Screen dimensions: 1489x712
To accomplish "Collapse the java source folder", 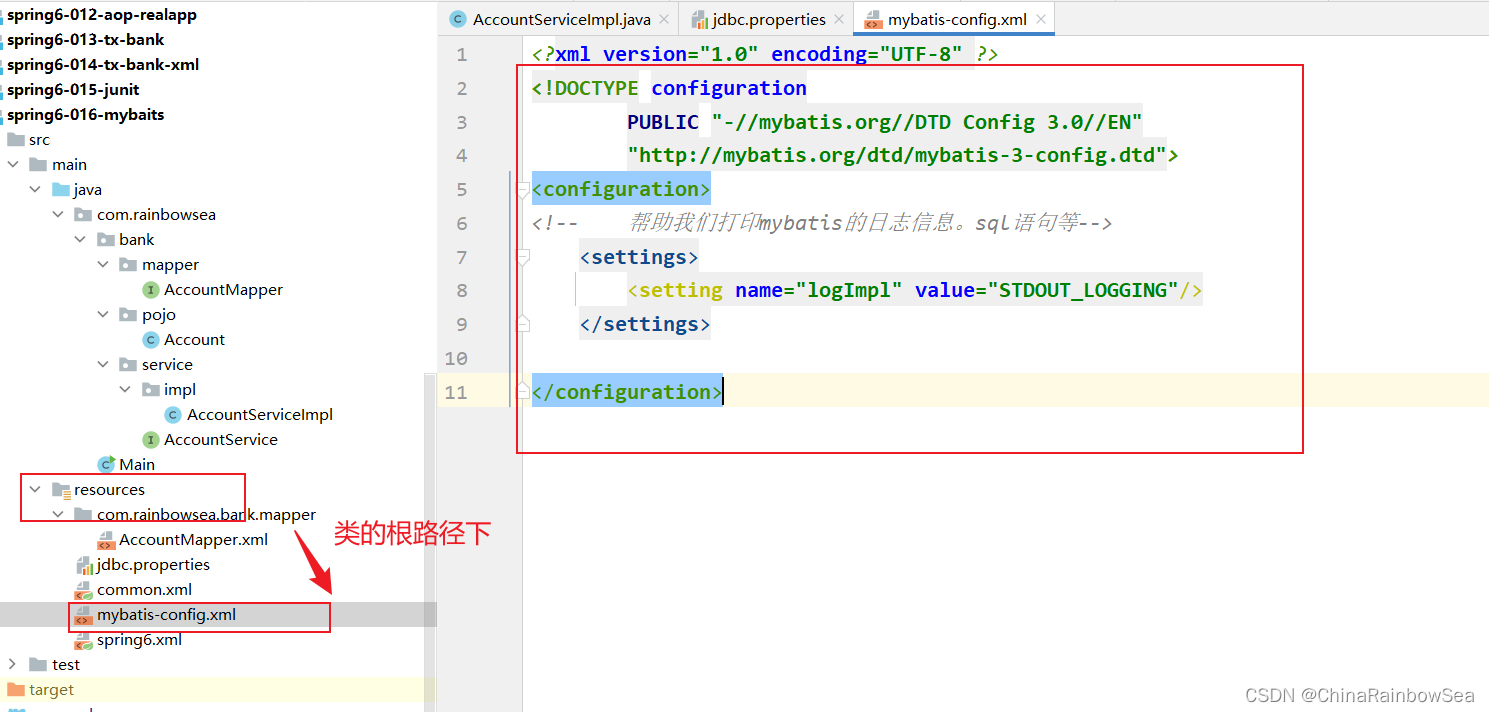I will 35,190.
